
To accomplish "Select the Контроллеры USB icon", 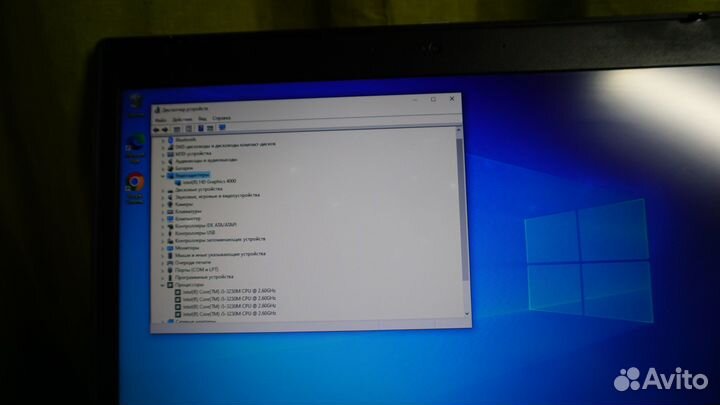I will pyautogui.click(x=170, y=233).
